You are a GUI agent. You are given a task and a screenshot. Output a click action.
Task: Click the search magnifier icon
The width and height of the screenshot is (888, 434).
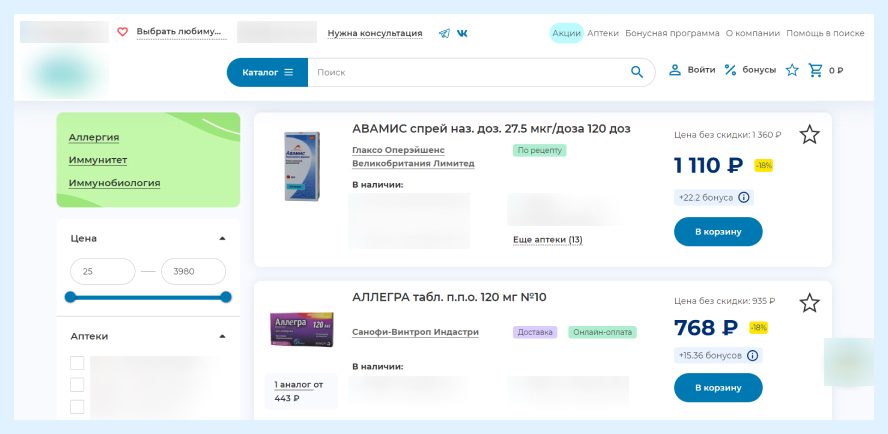(637, 72)
